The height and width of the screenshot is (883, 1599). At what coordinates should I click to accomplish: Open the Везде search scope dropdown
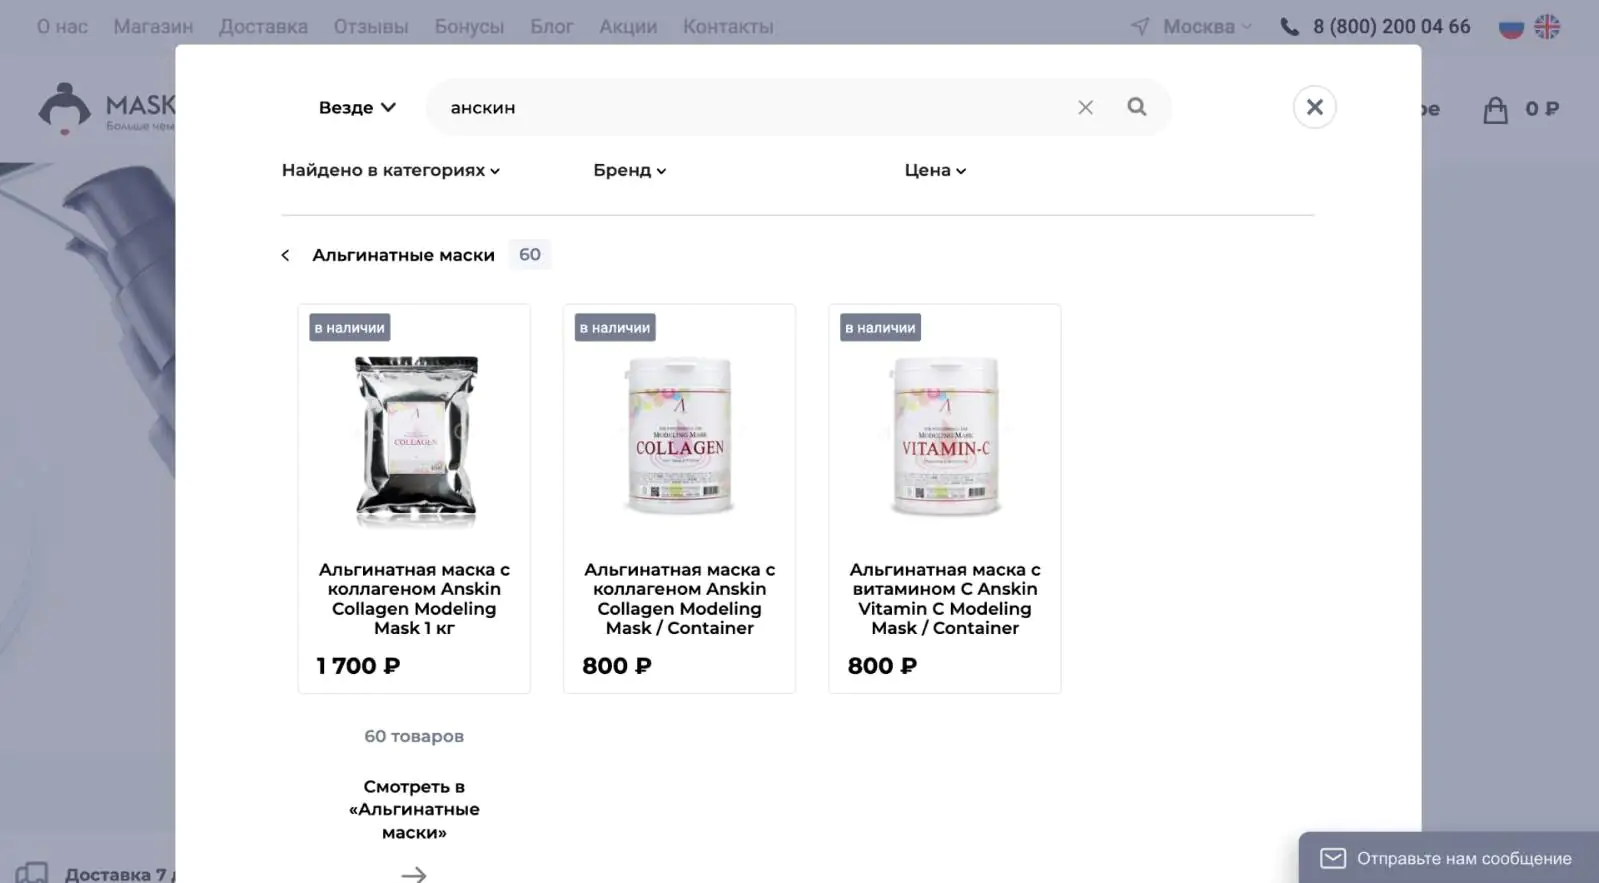tap(357, 107)
